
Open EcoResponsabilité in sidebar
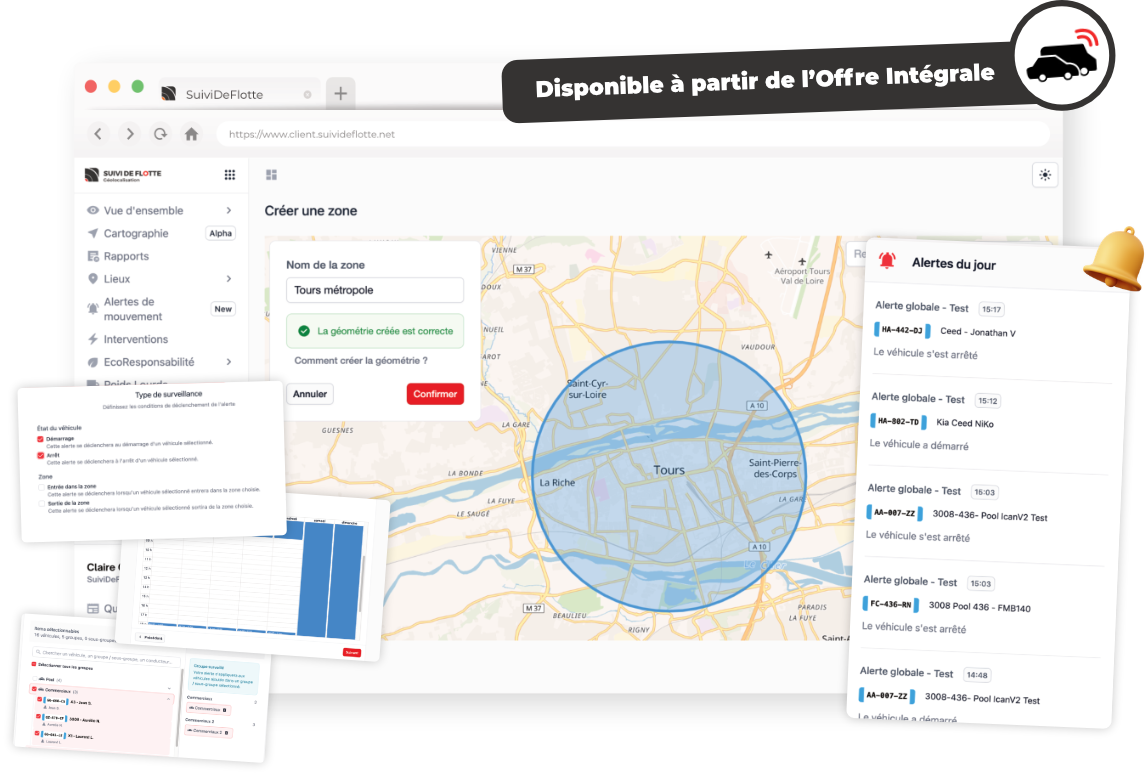(149, 362)
